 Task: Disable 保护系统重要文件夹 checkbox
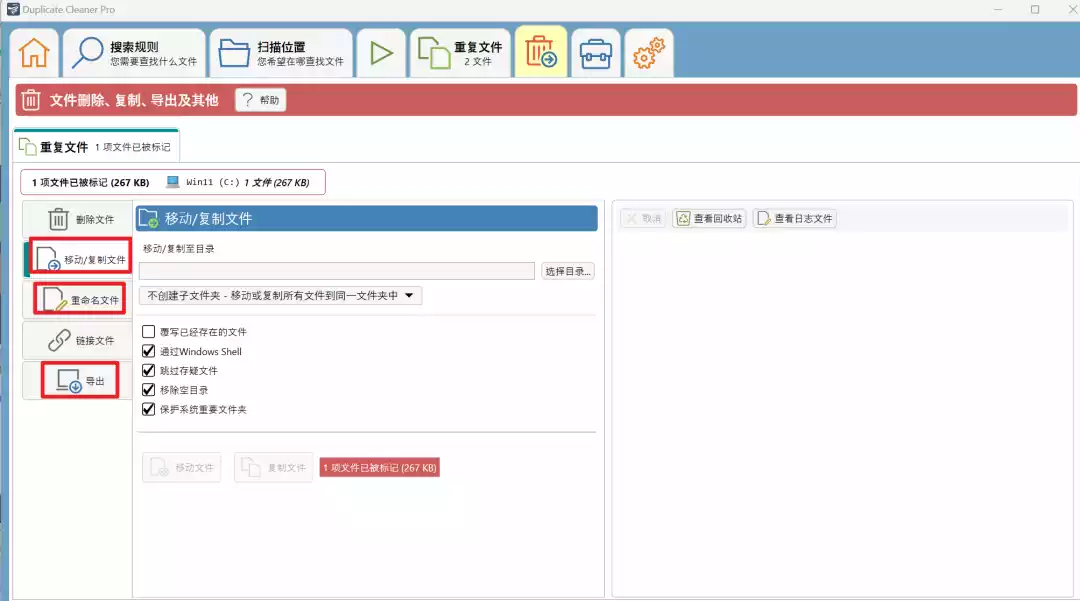point(149,409)
